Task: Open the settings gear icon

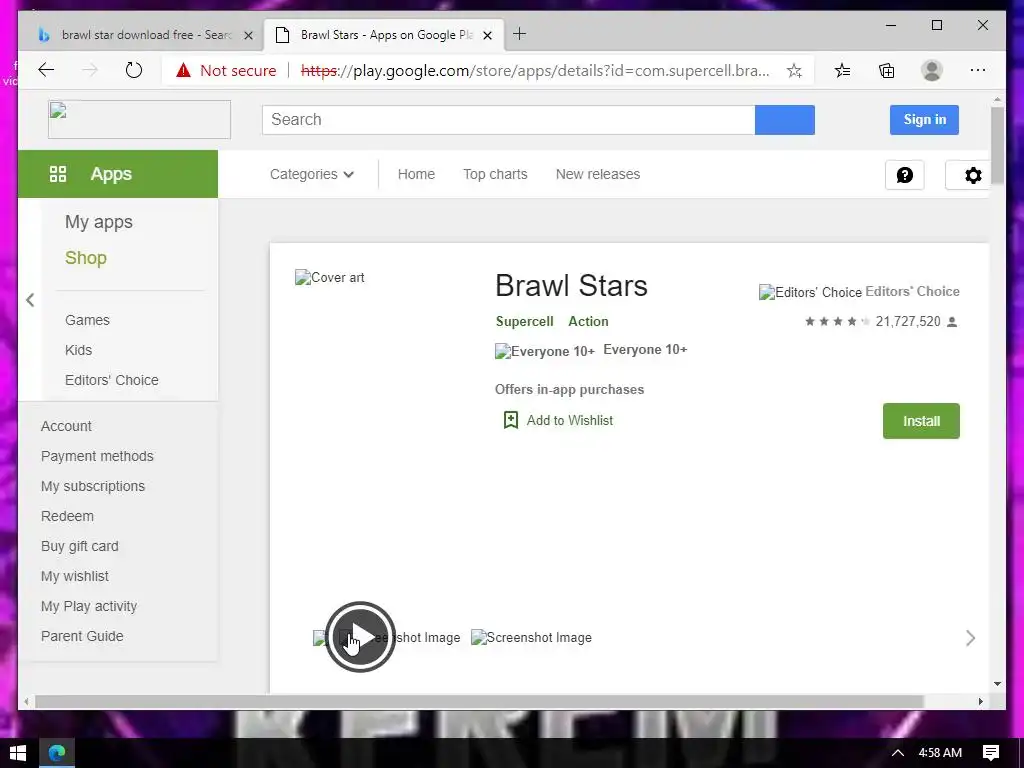Action: 972,175
